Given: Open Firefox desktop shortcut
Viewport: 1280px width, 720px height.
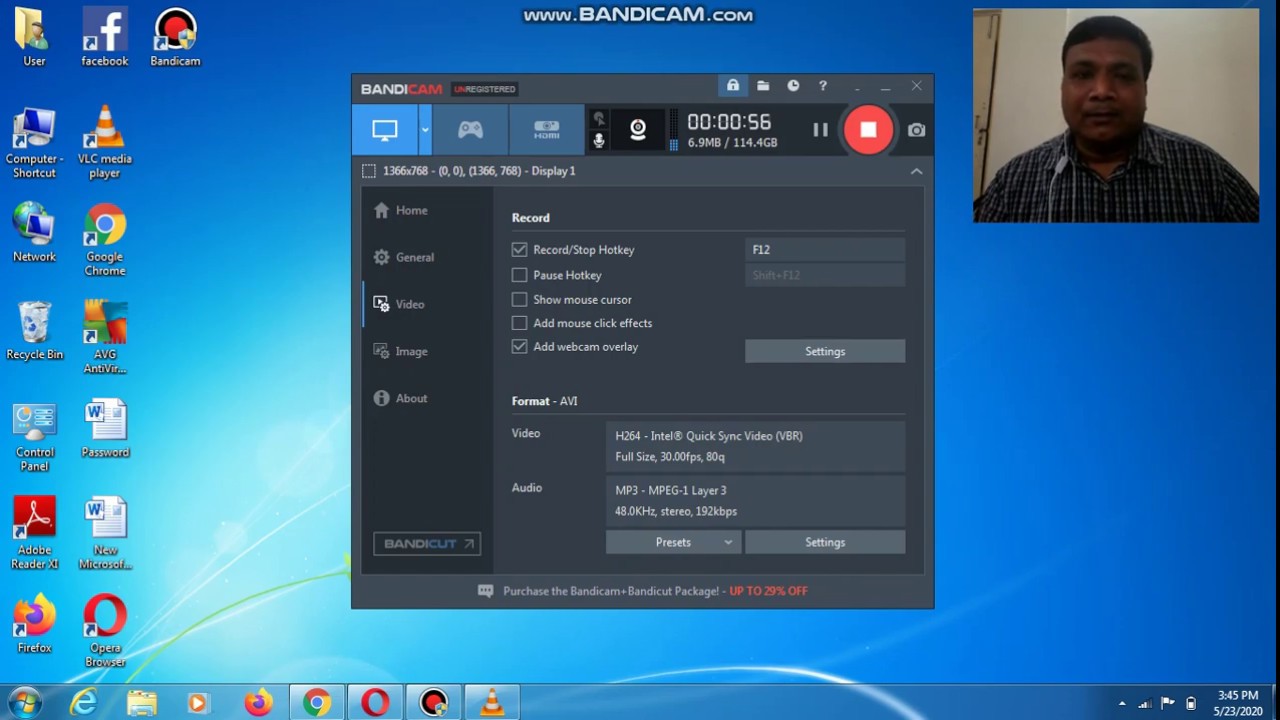Looking at the screenshot, I should [34, 625].
